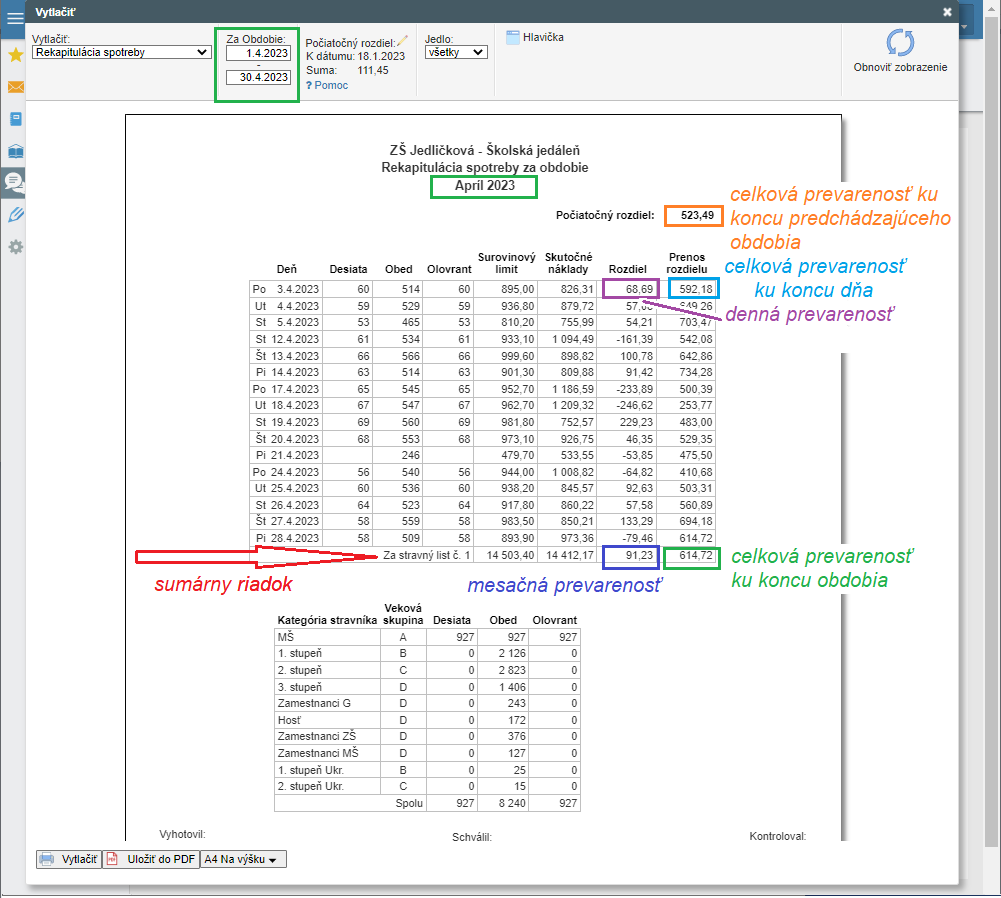Click the end date field 30.4.2023
The width and height of the screenshot is (1001, 898).
click(259, 77)
